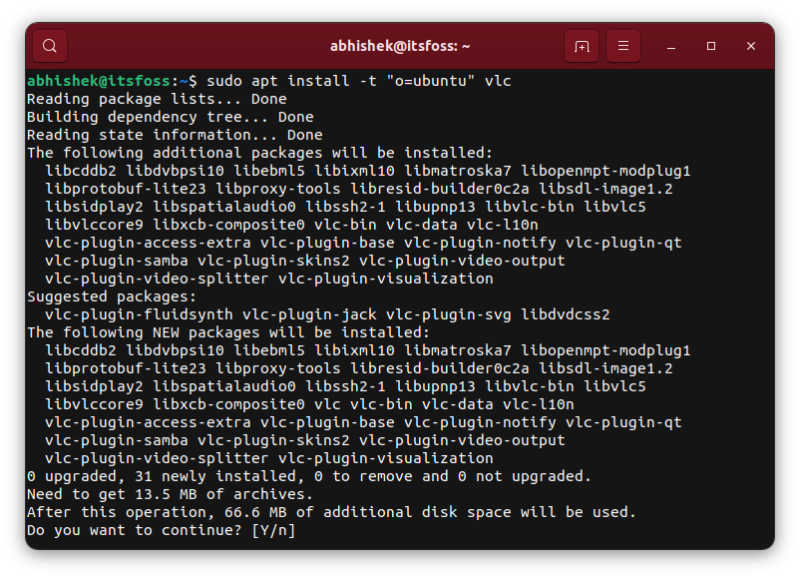
Task: Maximize the terminal window
Action: (711, 46)
